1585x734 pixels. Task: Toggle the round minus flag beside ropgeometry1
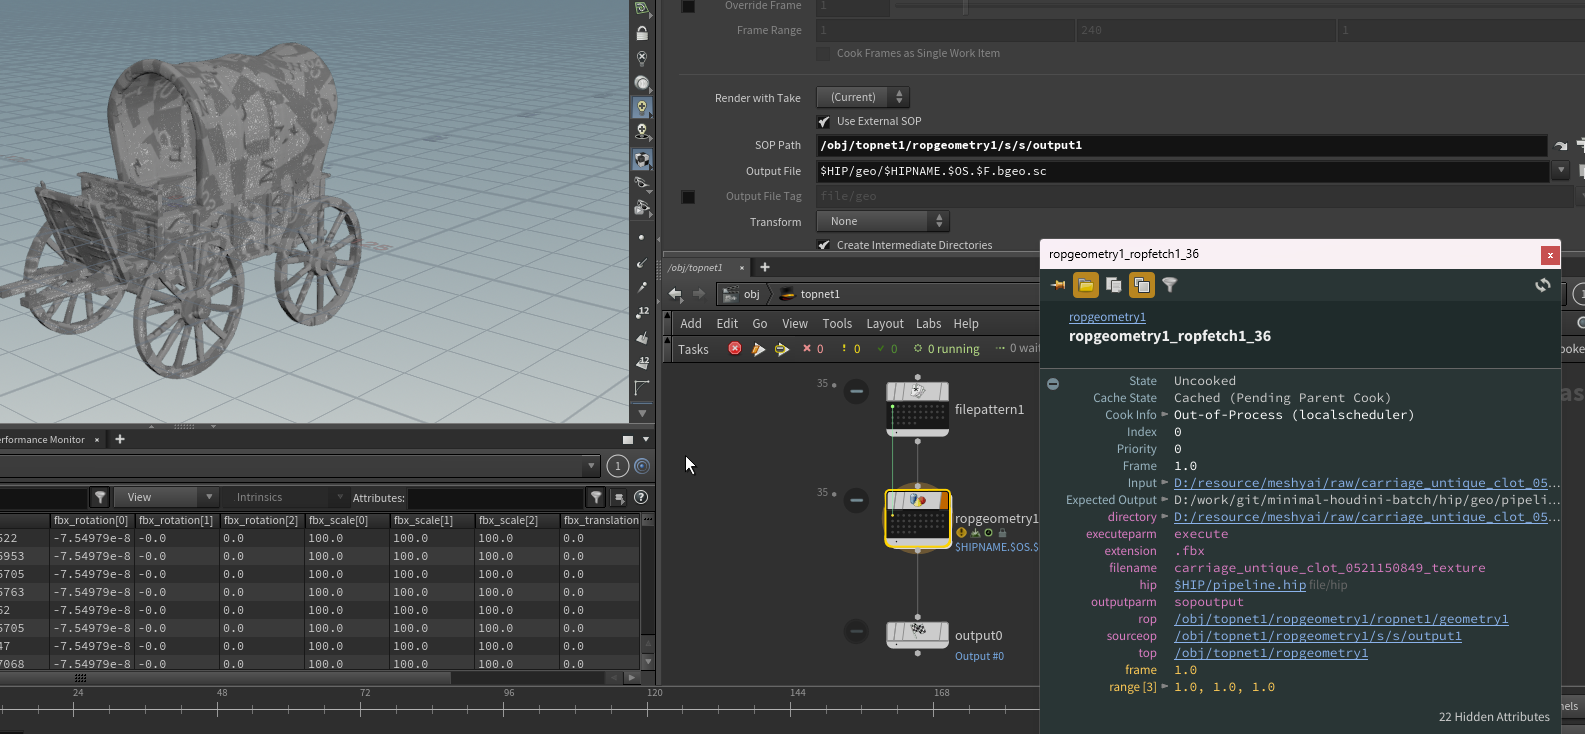pyautogui.click(x=856, y=500)
